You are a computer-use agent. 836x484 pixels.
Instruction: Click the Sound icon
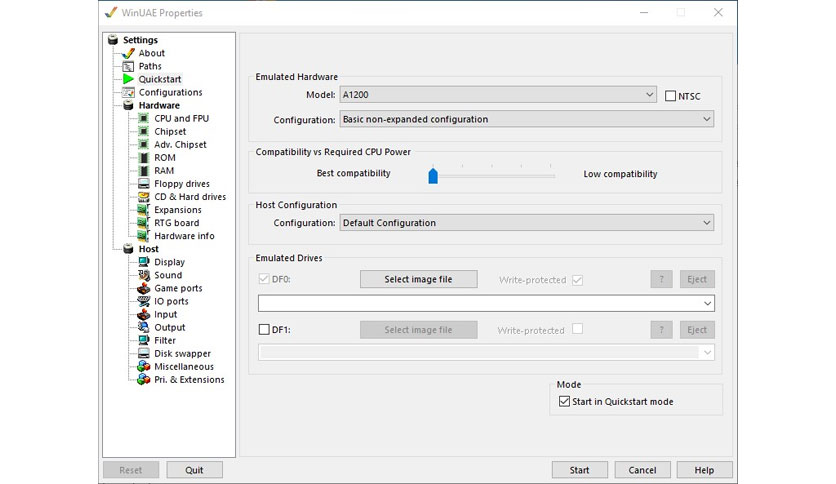(x=143, y=275)
